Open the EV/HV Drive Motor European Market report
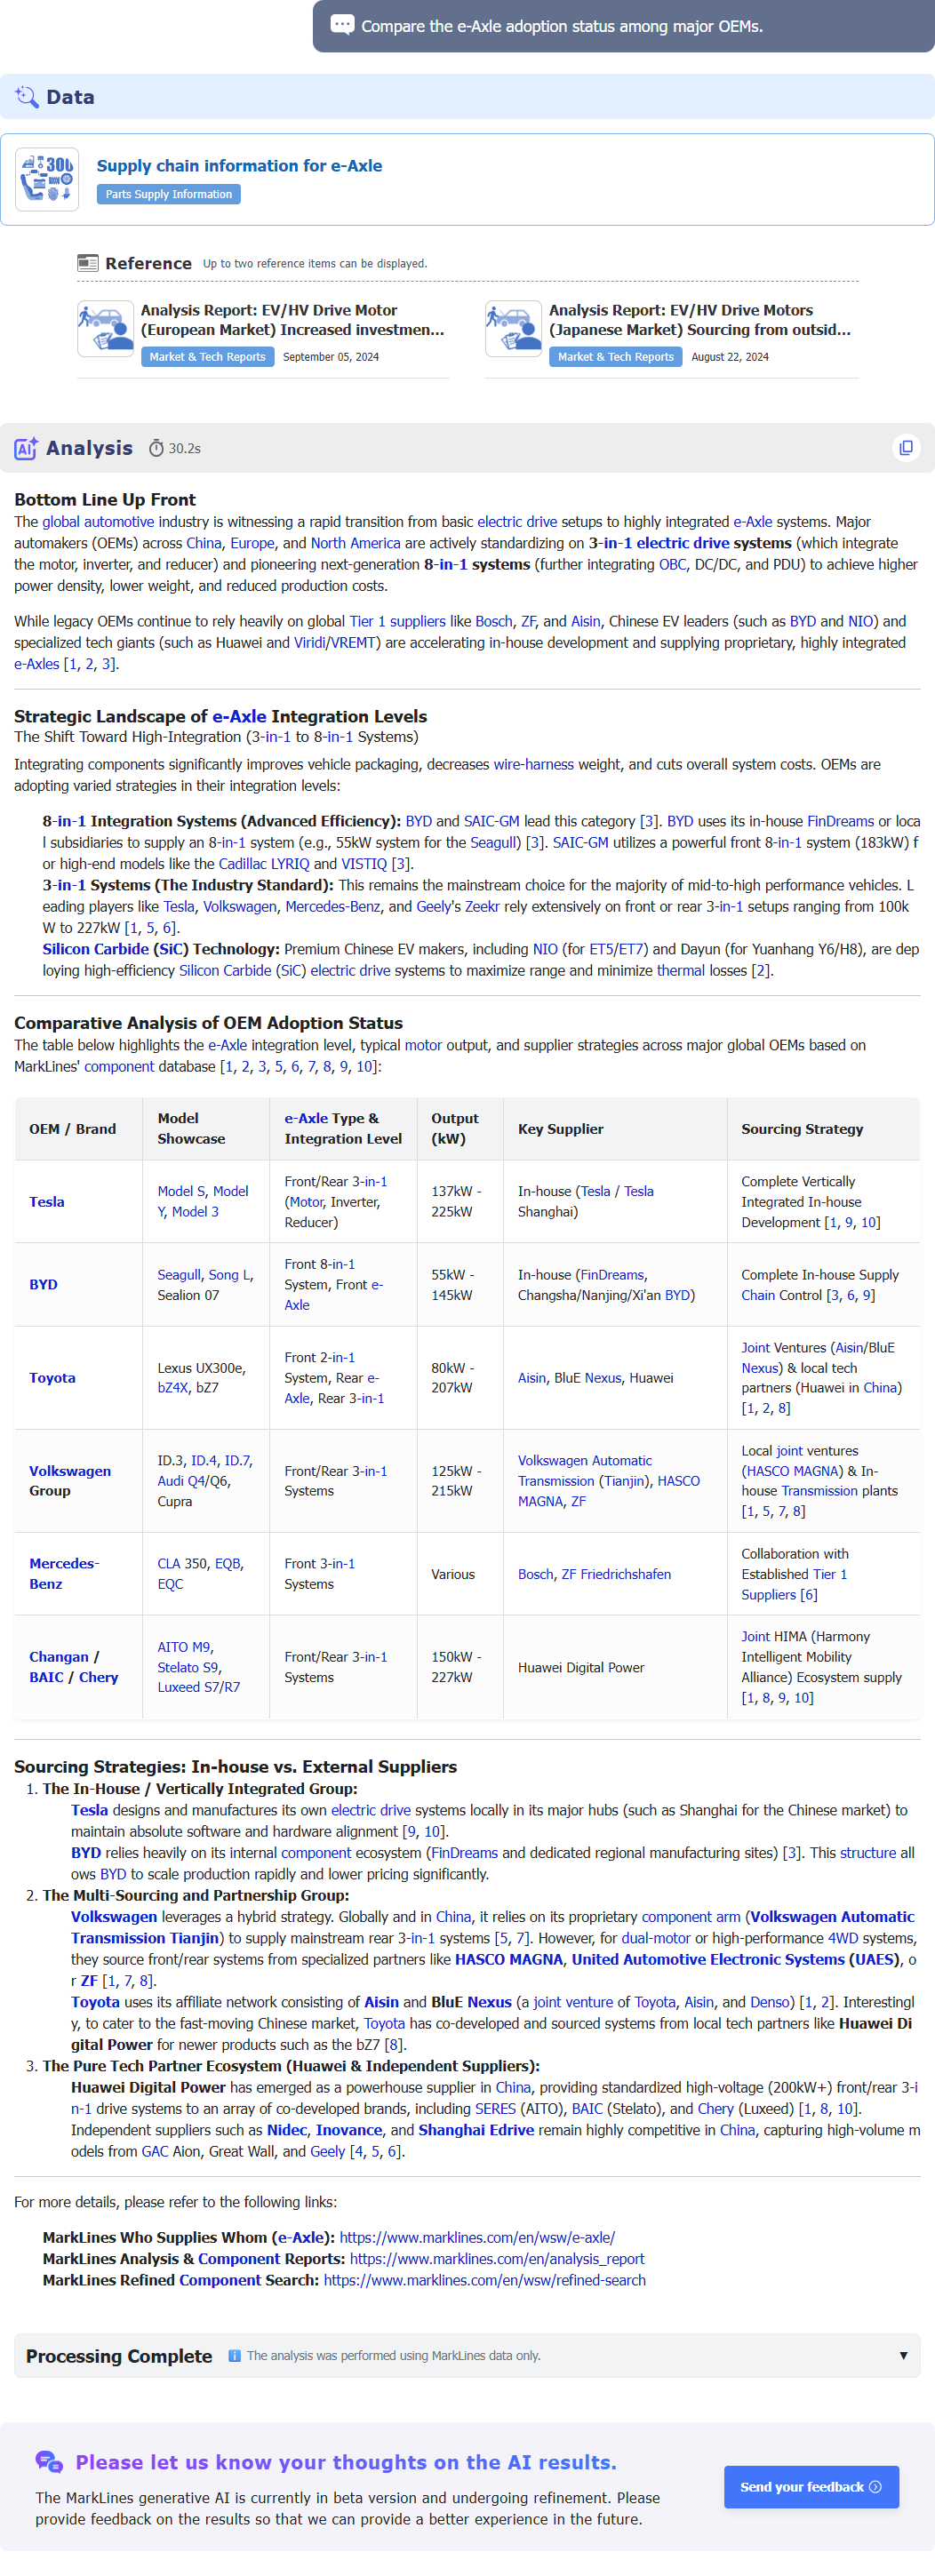The height and width of the screenshot is (2576, 935). tap(292, 320)
